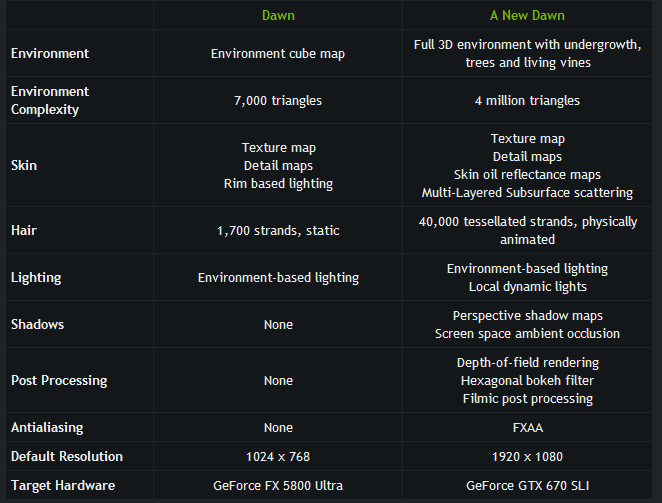Click the "Dawn" column header
The width and height of the screenshot is (662, 503).
coord(277,16)
